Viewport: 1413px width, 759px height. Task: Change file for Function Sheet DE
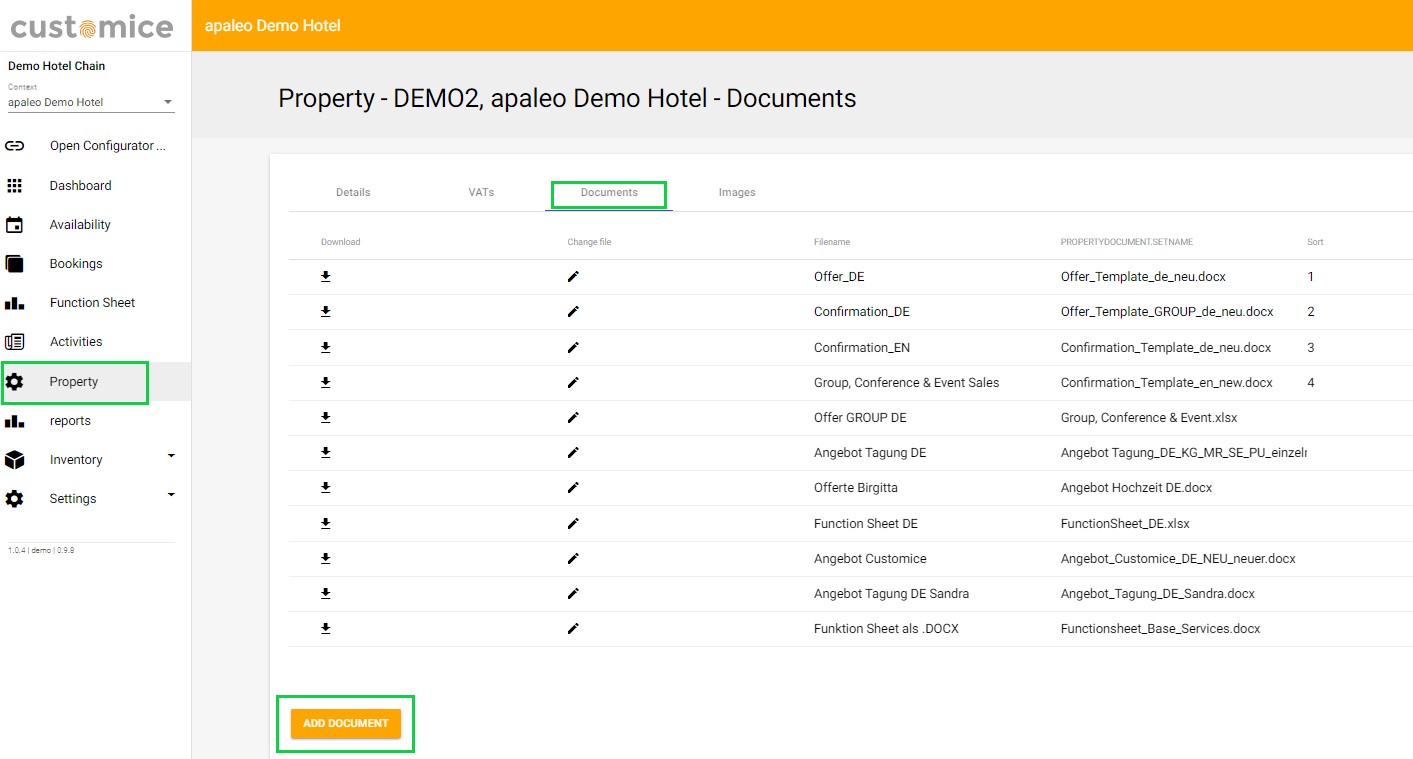573,523
